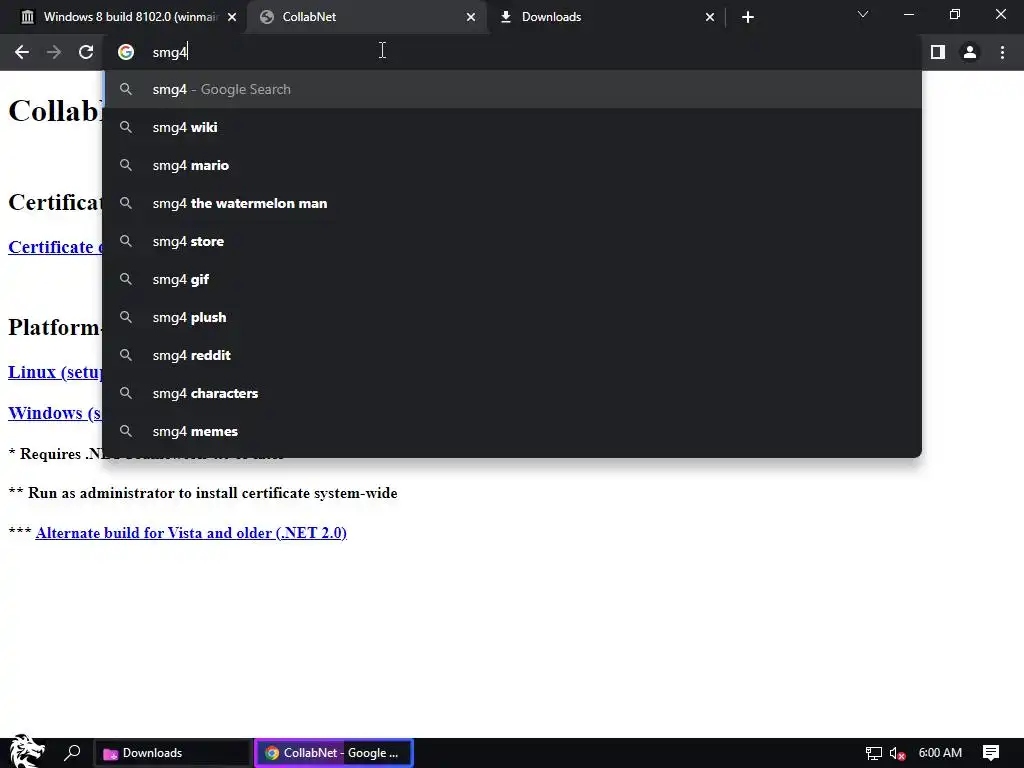Minimize the Chrome window

coord(908,14)
